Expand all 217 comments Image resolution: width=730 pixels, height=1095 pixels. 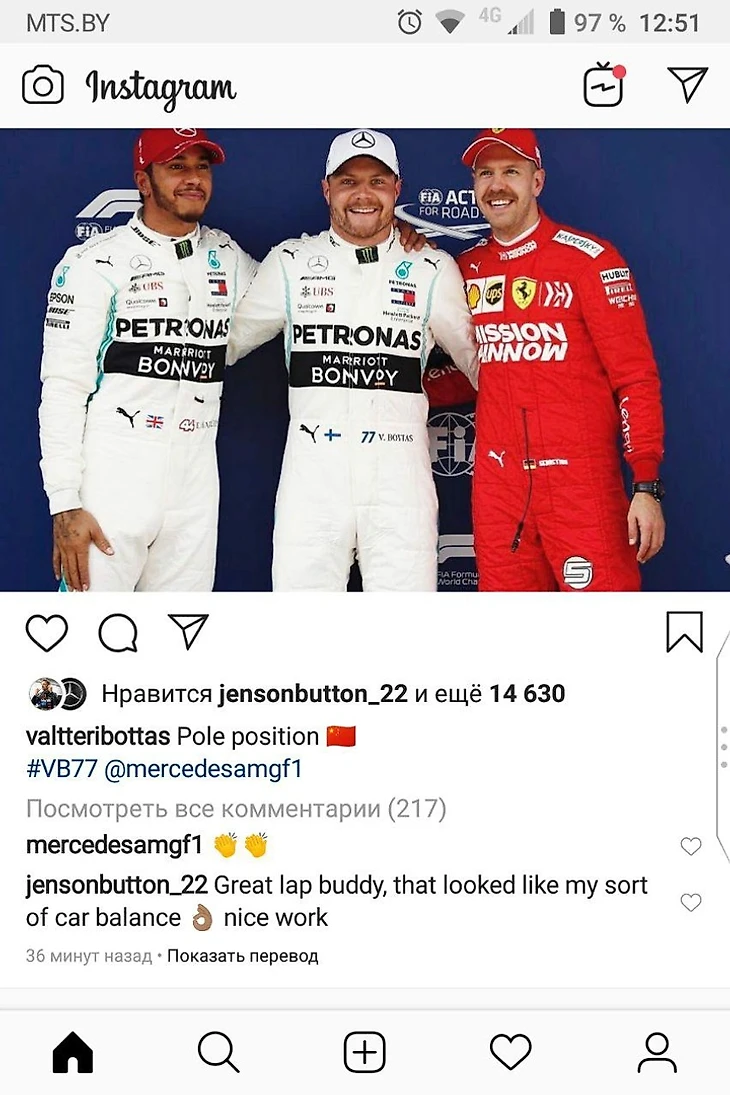236,809
